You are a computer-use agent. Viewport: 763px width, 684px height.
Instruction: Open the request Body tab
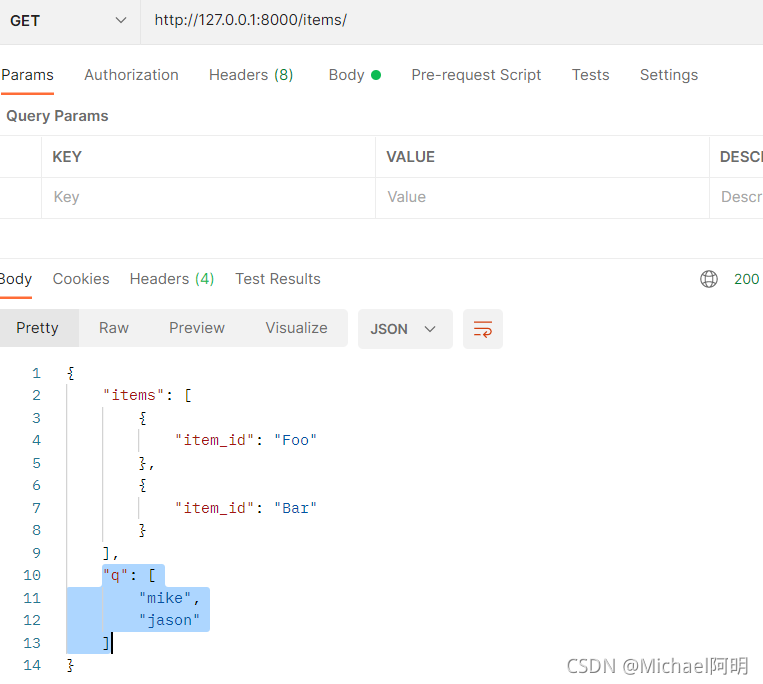(x=355, y=75)
